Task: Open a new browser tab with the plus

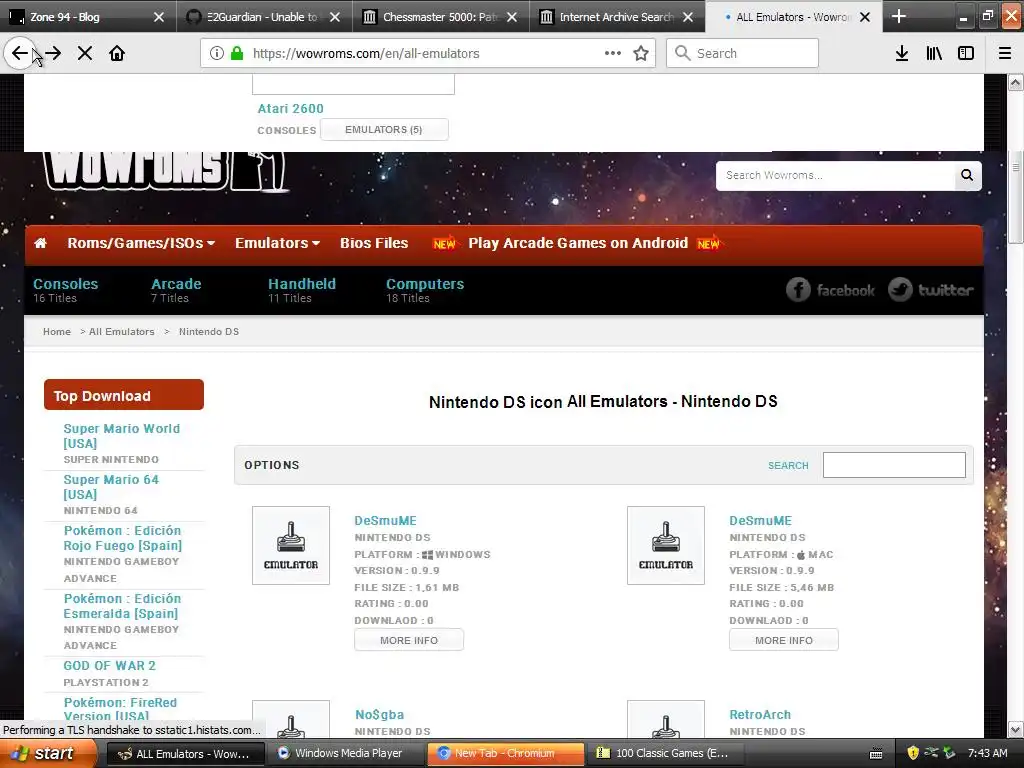Action: click(899, 16)
